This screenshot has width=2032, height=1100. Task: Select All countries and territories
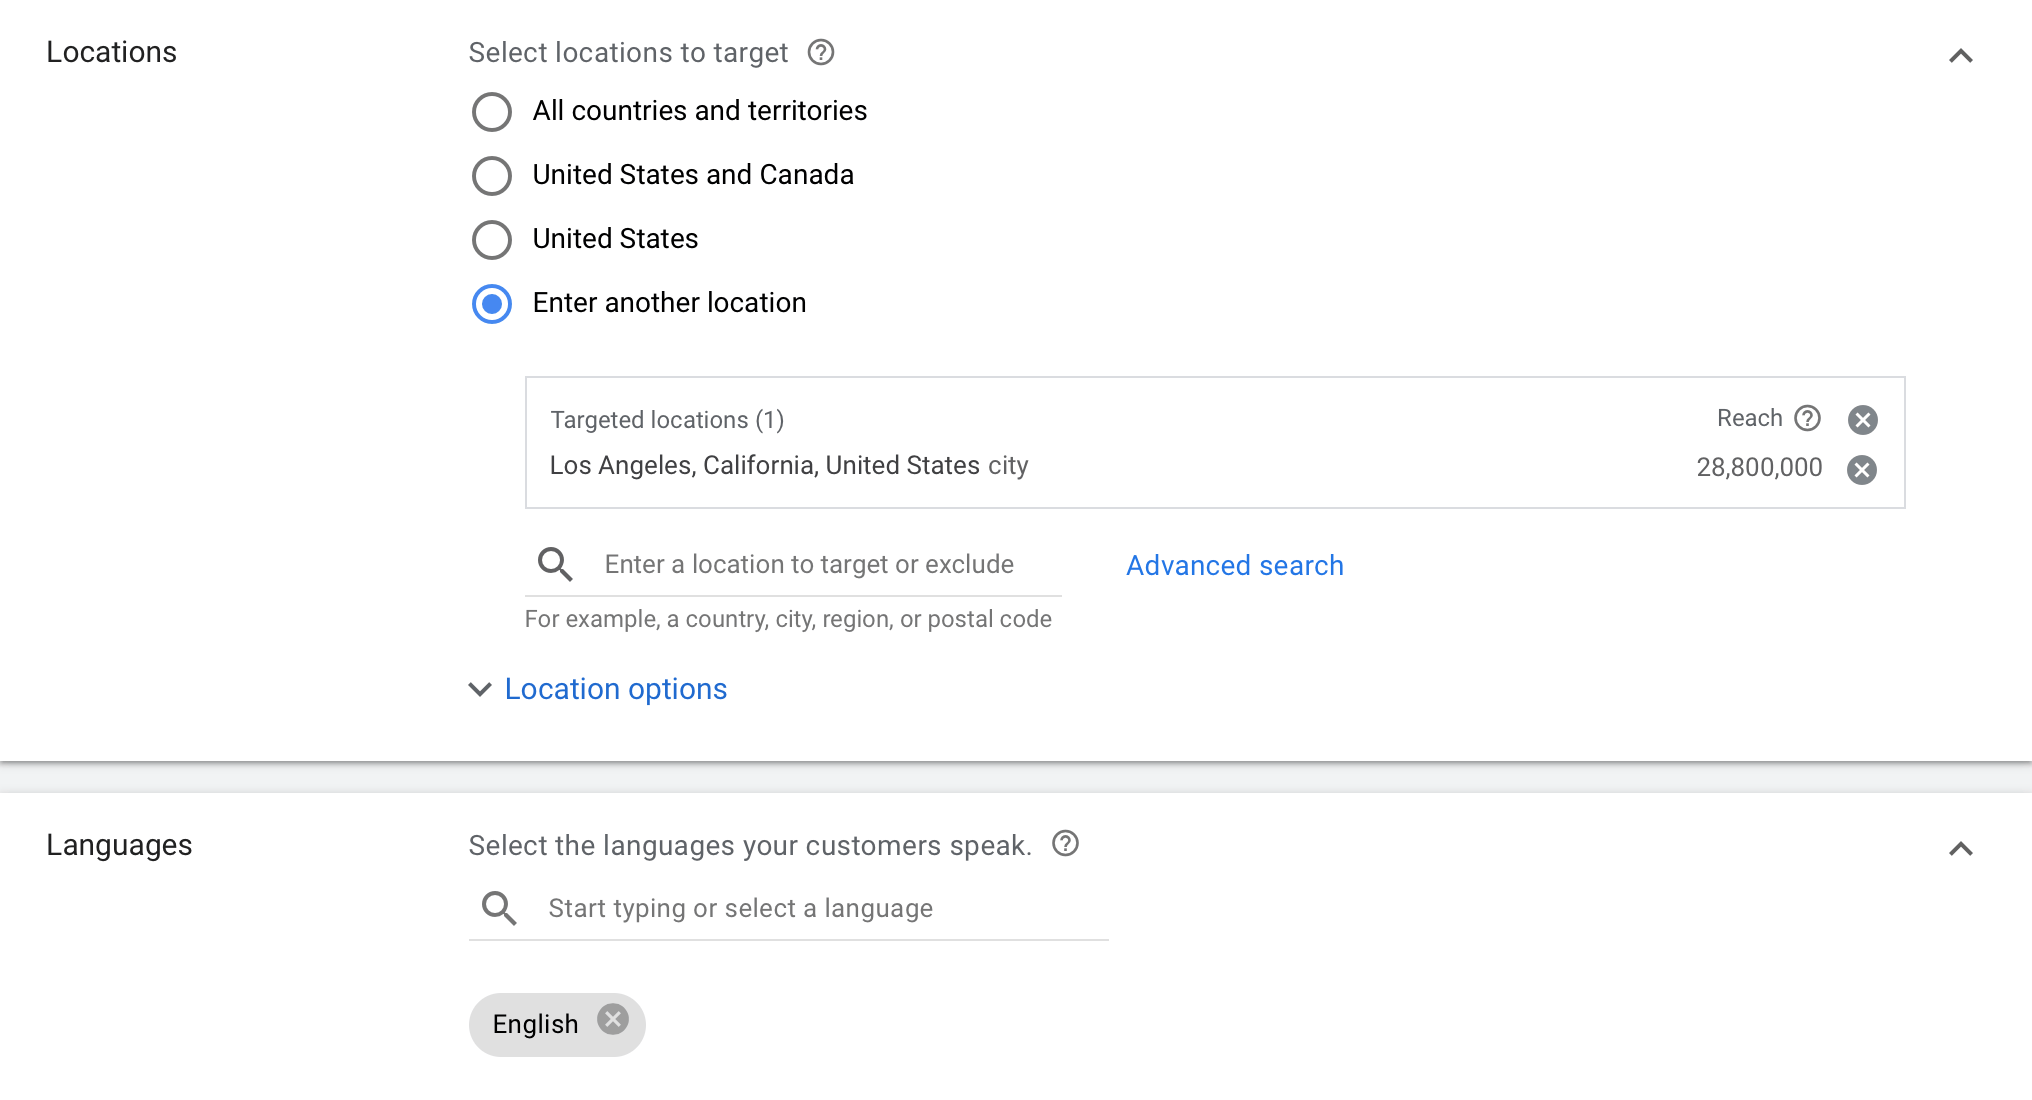(491, 112)
